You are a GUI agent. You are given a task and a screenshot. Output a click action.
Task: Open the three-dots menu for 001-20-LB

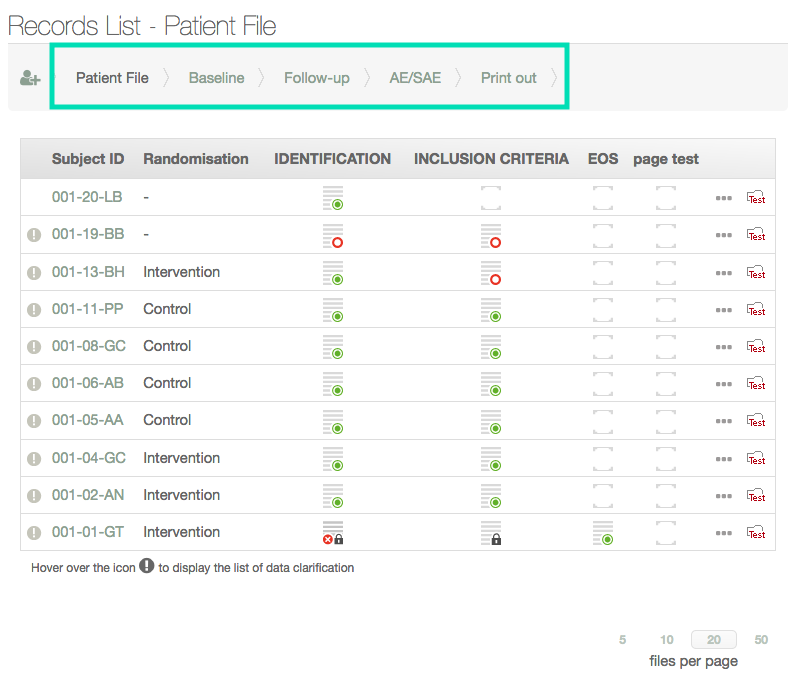point(723,198)
